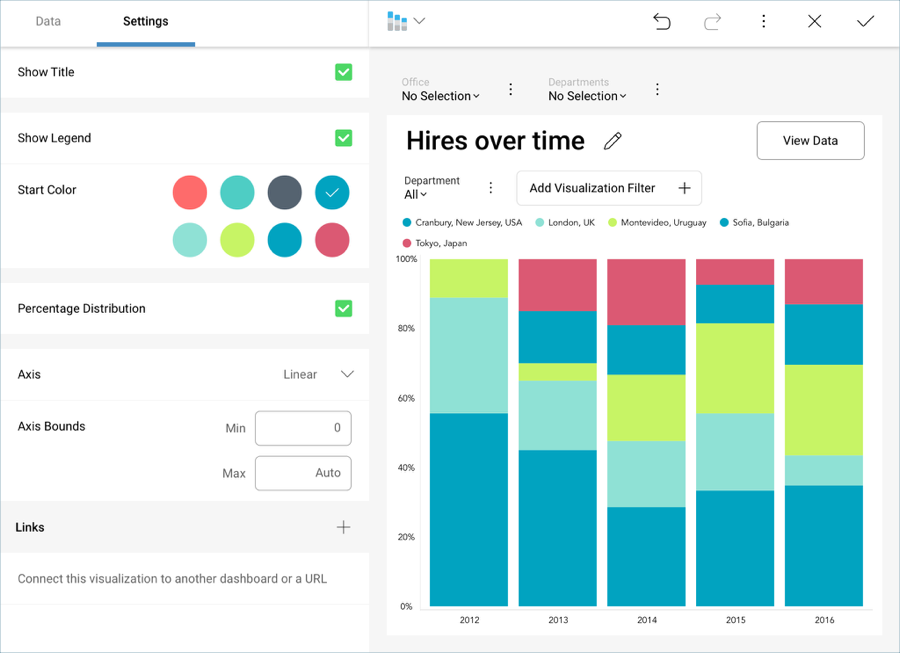Select checked blue start color swatch

coord(332,192)
